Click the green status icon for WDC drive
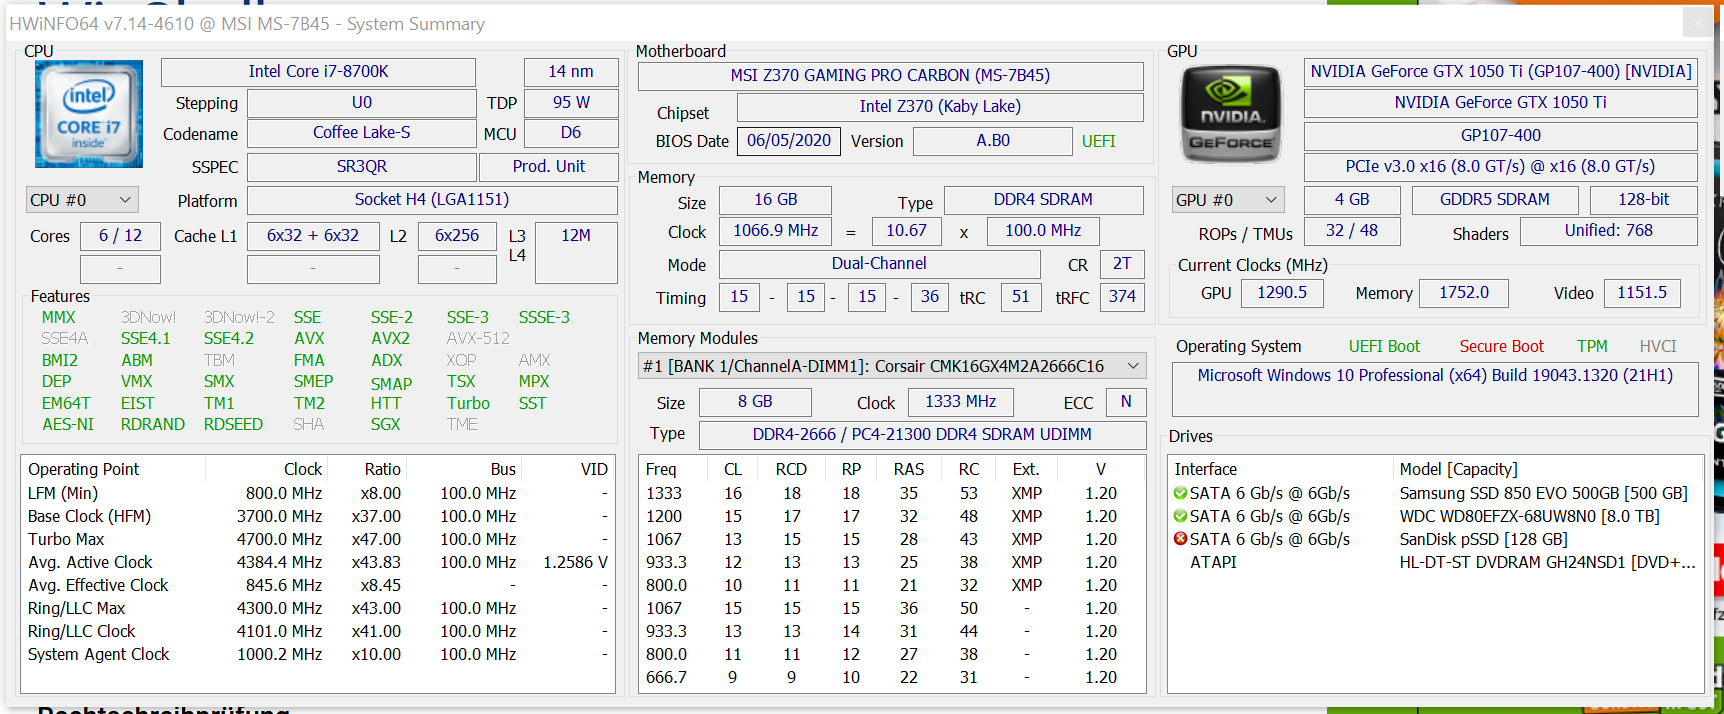 tap(1180, 516)
